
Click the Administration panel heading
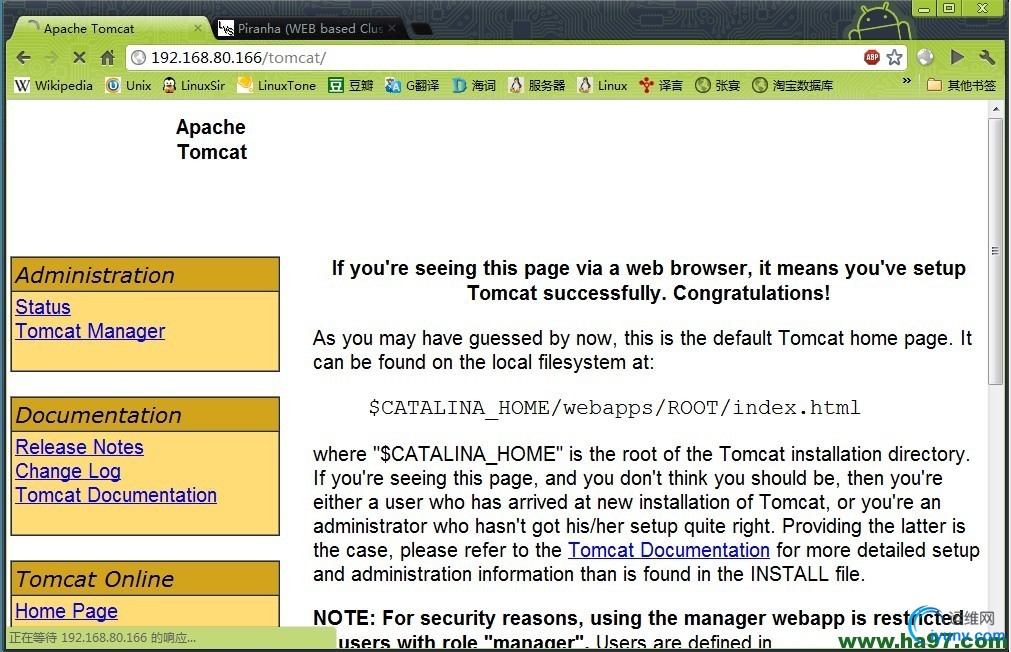[145, 275]
